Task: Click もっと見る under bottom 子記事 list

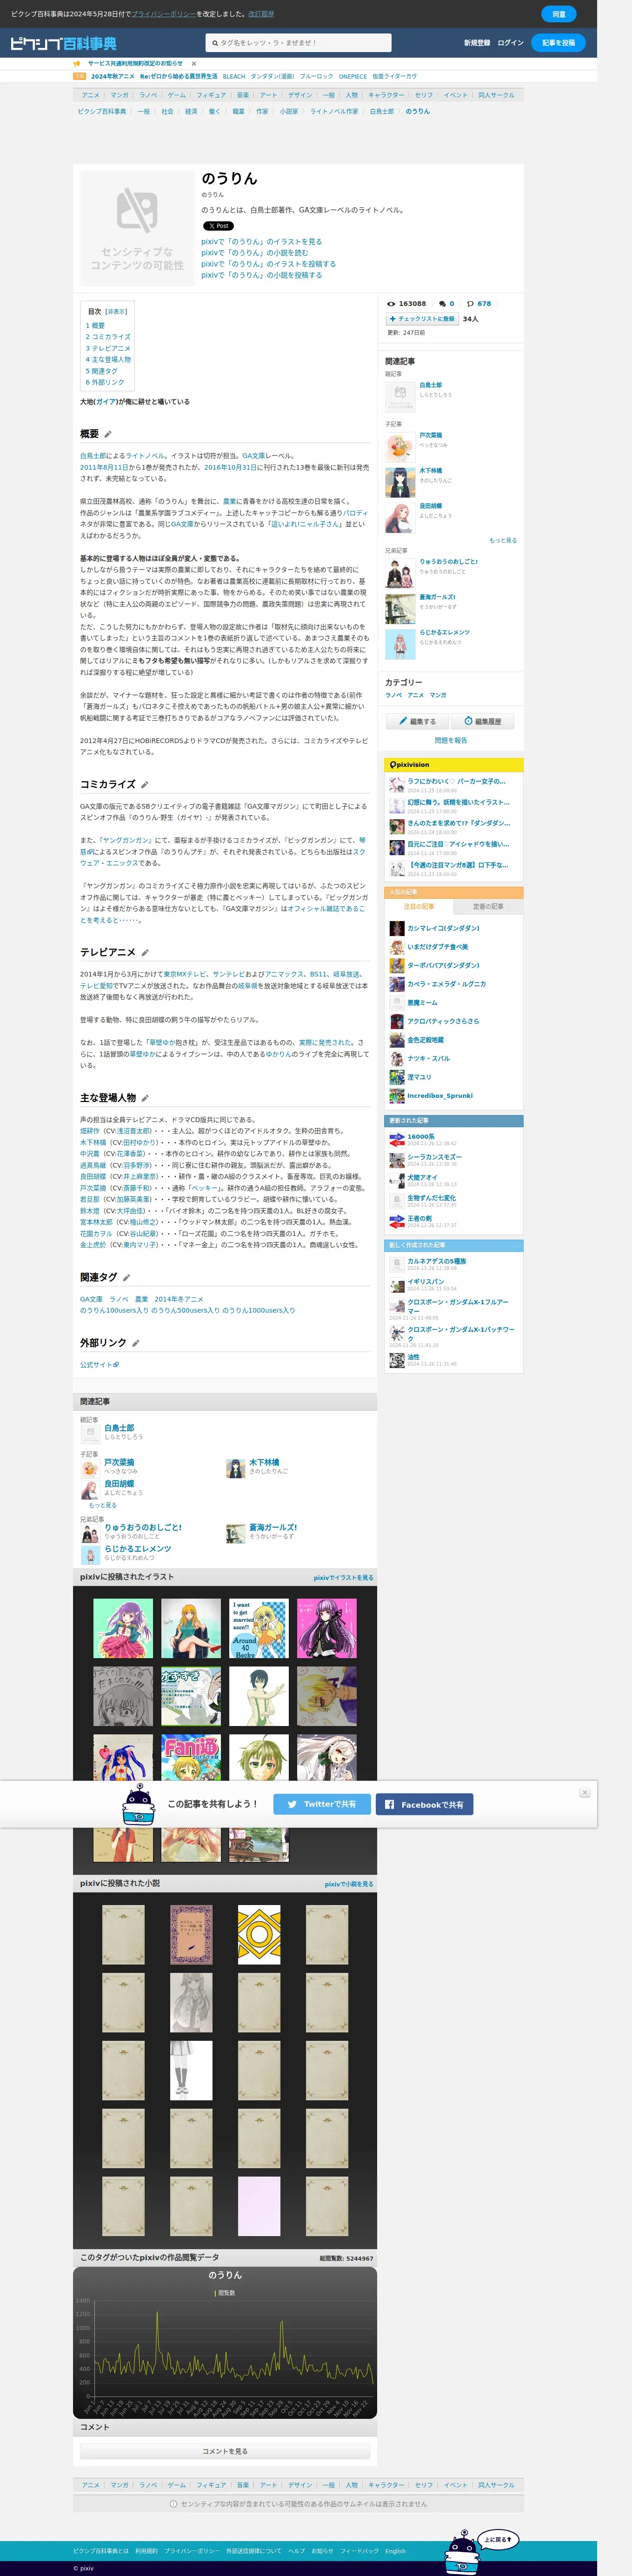Action: pos(103,1505)
